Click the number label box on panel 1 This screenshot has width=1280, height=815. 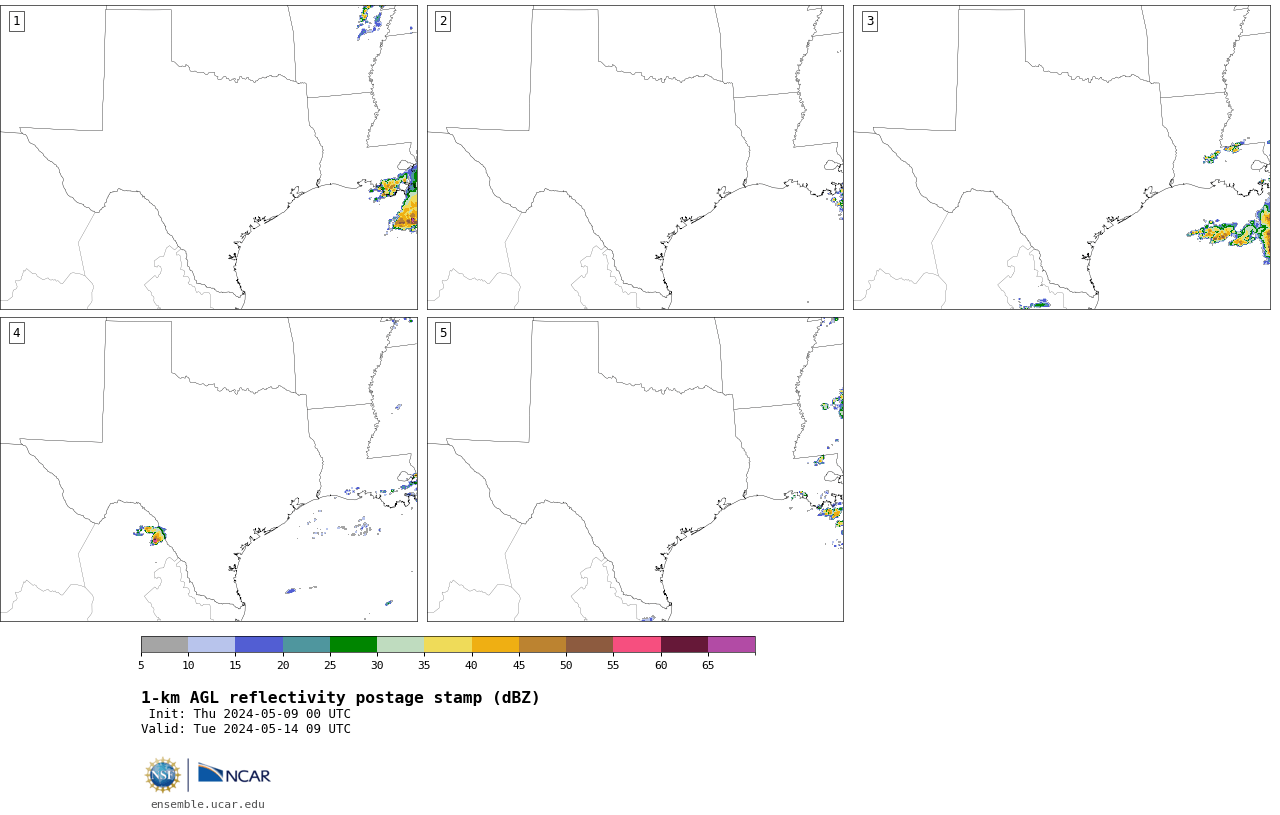click(16, 21)
